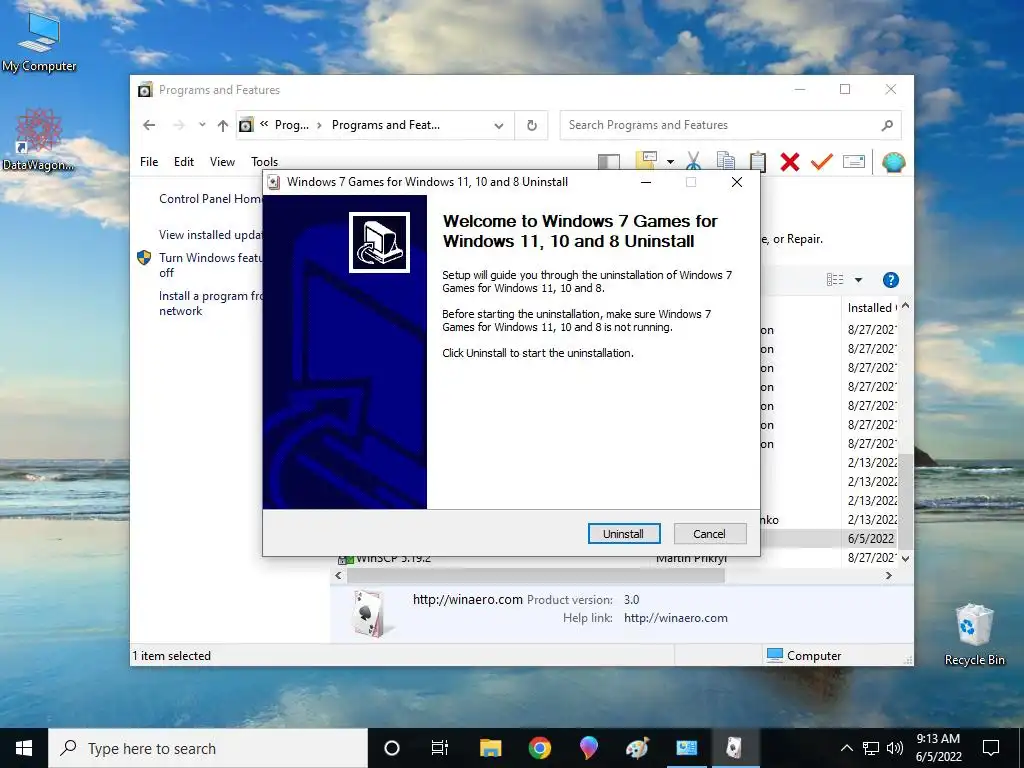Click the Cut scissors toolbar icon
1024x768 pixels.
point(694,161)
